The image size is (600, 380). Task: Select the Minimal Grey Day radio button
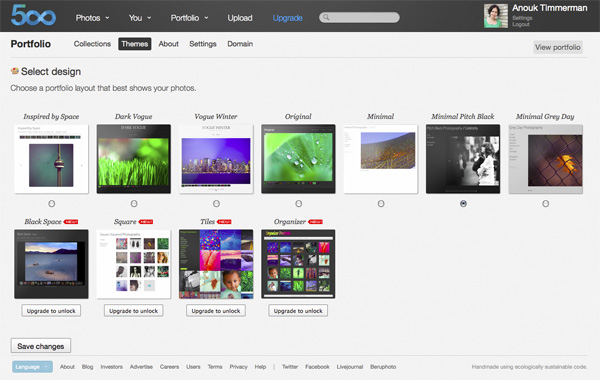click(545, 204)
